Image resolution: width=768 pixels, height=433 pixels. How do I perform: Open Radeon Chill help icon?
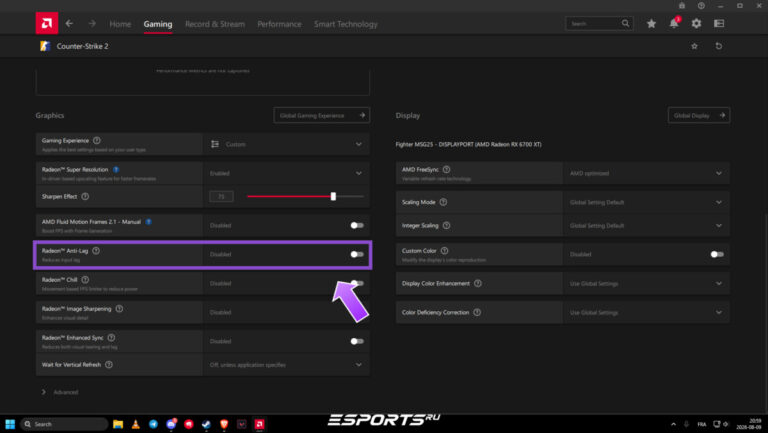coord(85,280)
